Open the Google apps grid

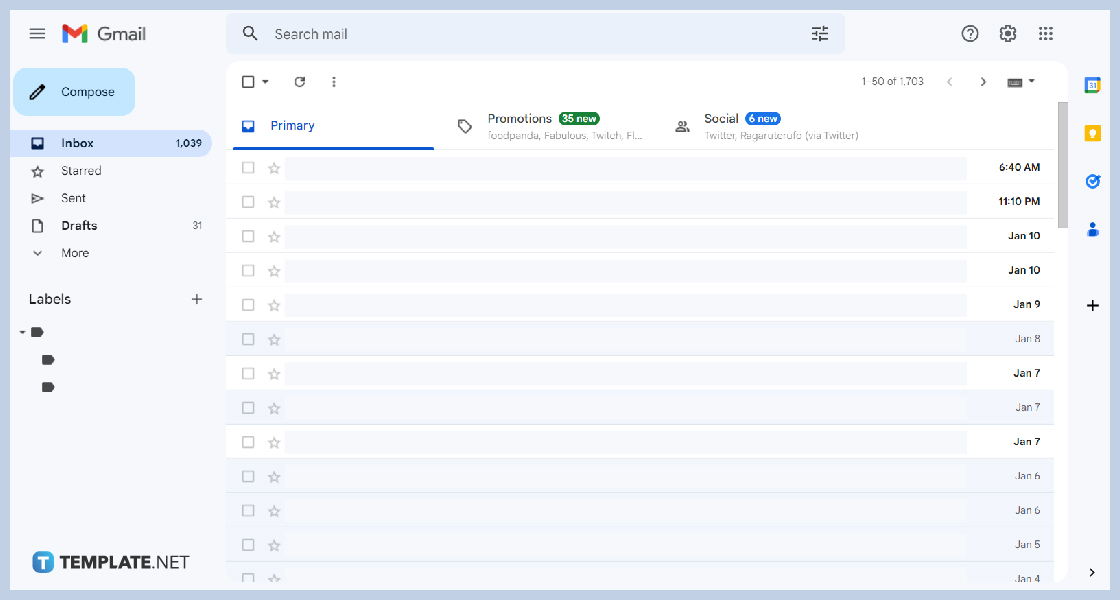click(1046, 33)
